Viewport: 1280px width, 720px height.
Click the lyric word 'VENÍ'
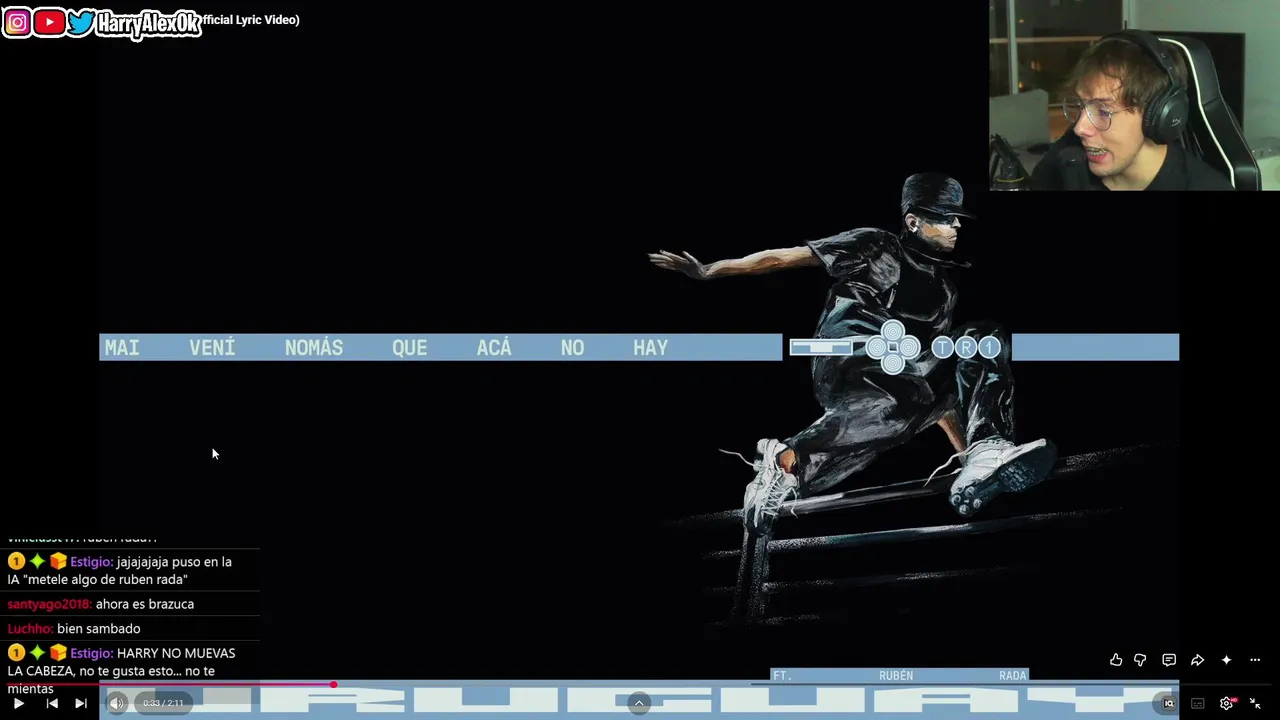pyautogui.click(x=212, y=348)
